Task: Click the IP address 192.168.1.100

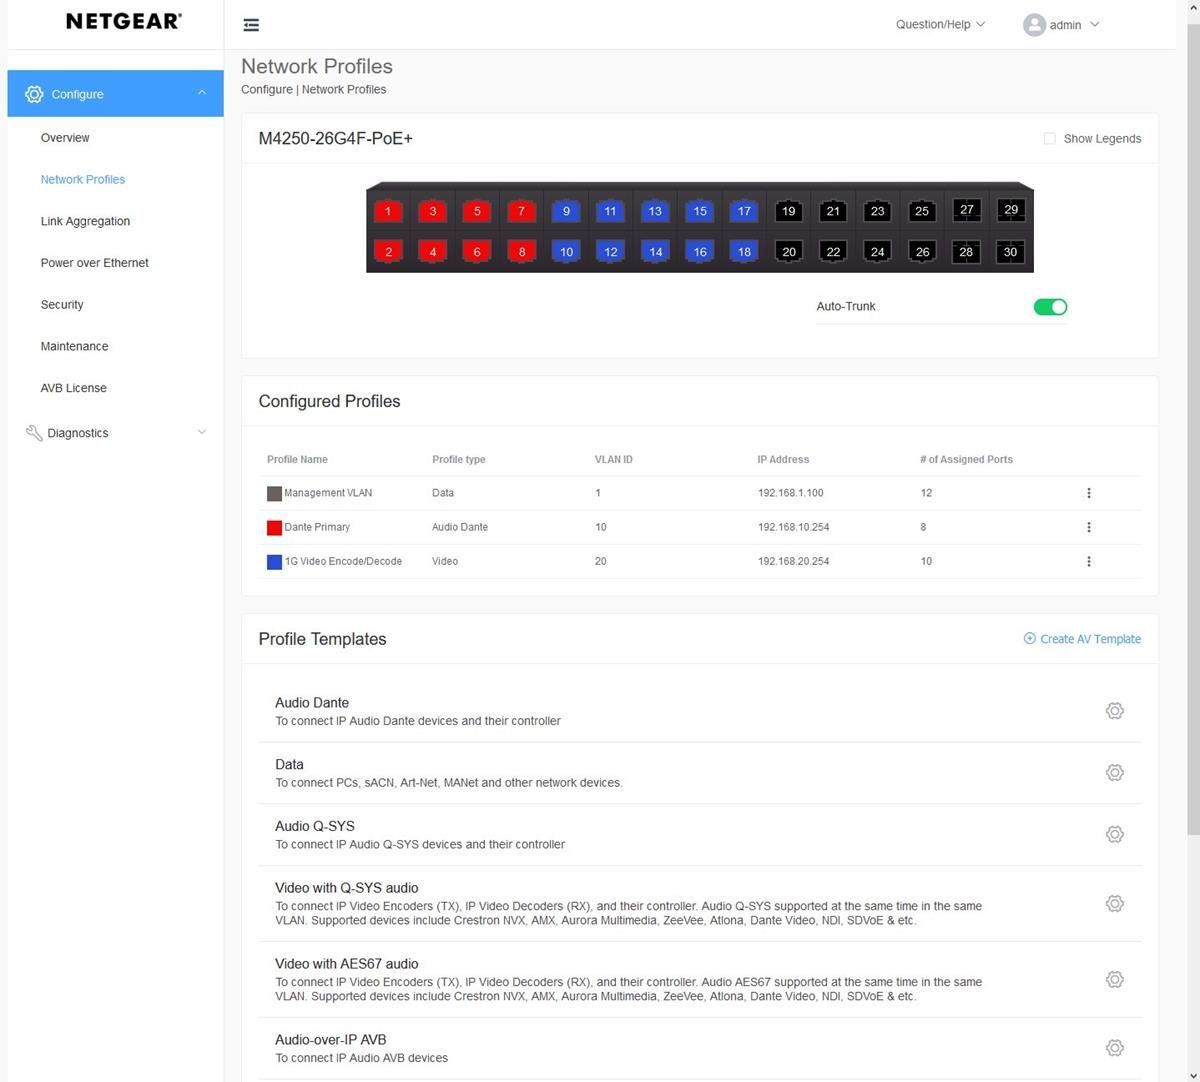Action: click(x=791, y=493)
